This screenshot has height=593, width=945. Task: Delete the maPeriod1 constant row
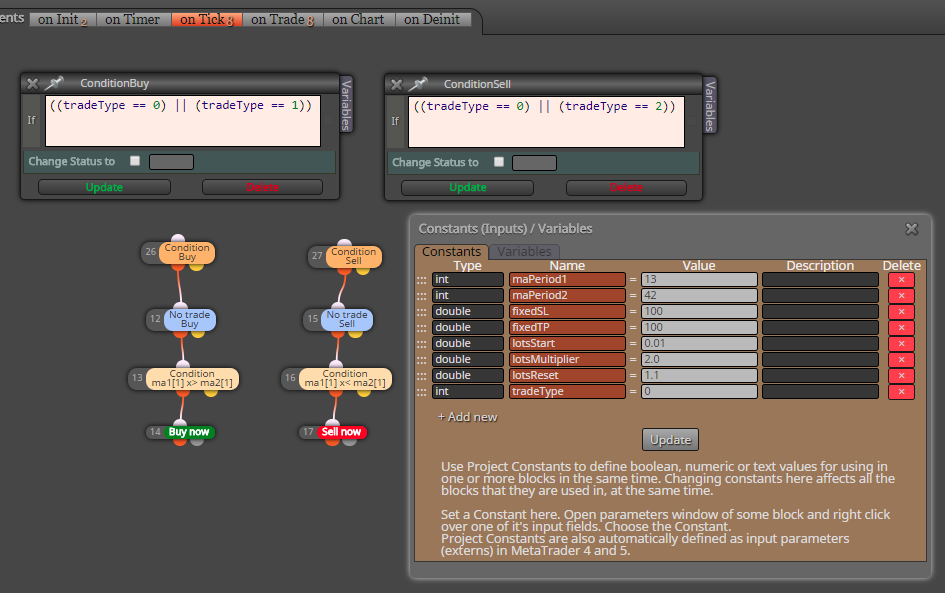[901, 280]
